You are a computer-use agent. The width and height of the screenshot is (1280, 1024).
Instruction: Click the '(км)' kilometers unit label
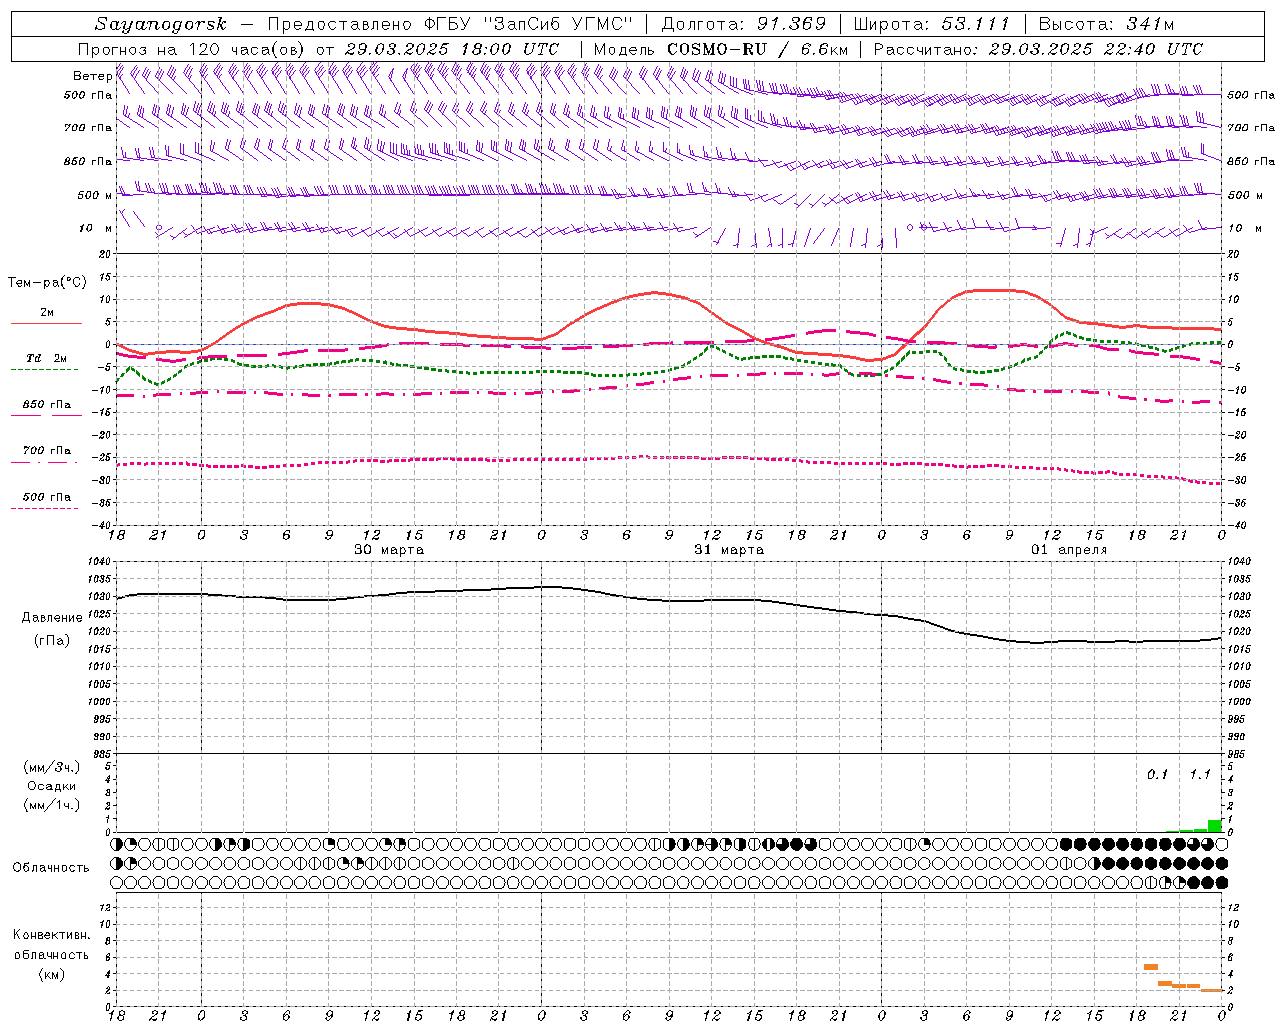click(52, 974)
